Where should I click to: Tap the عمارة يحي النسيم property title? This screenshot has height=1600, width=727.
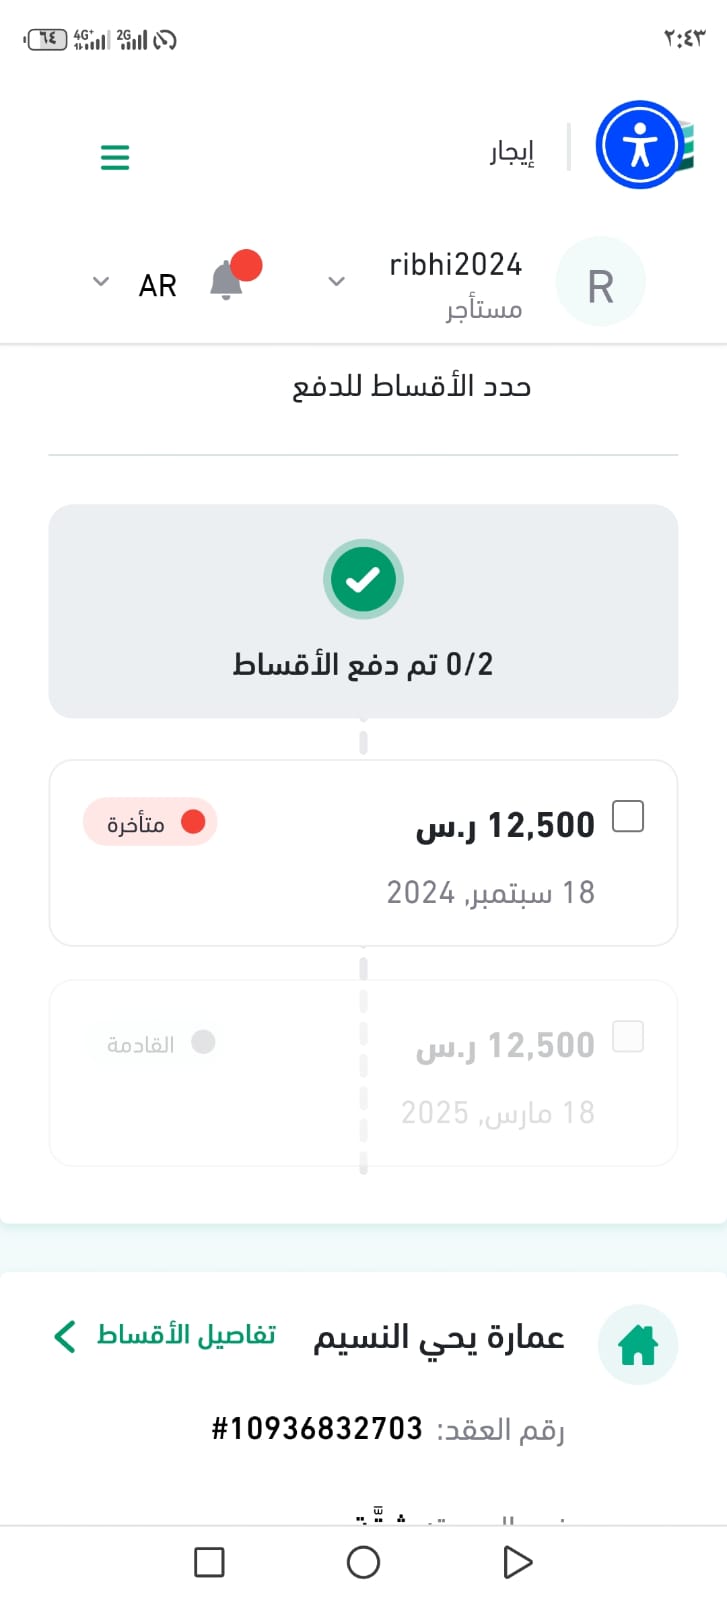pos(439,1337)
